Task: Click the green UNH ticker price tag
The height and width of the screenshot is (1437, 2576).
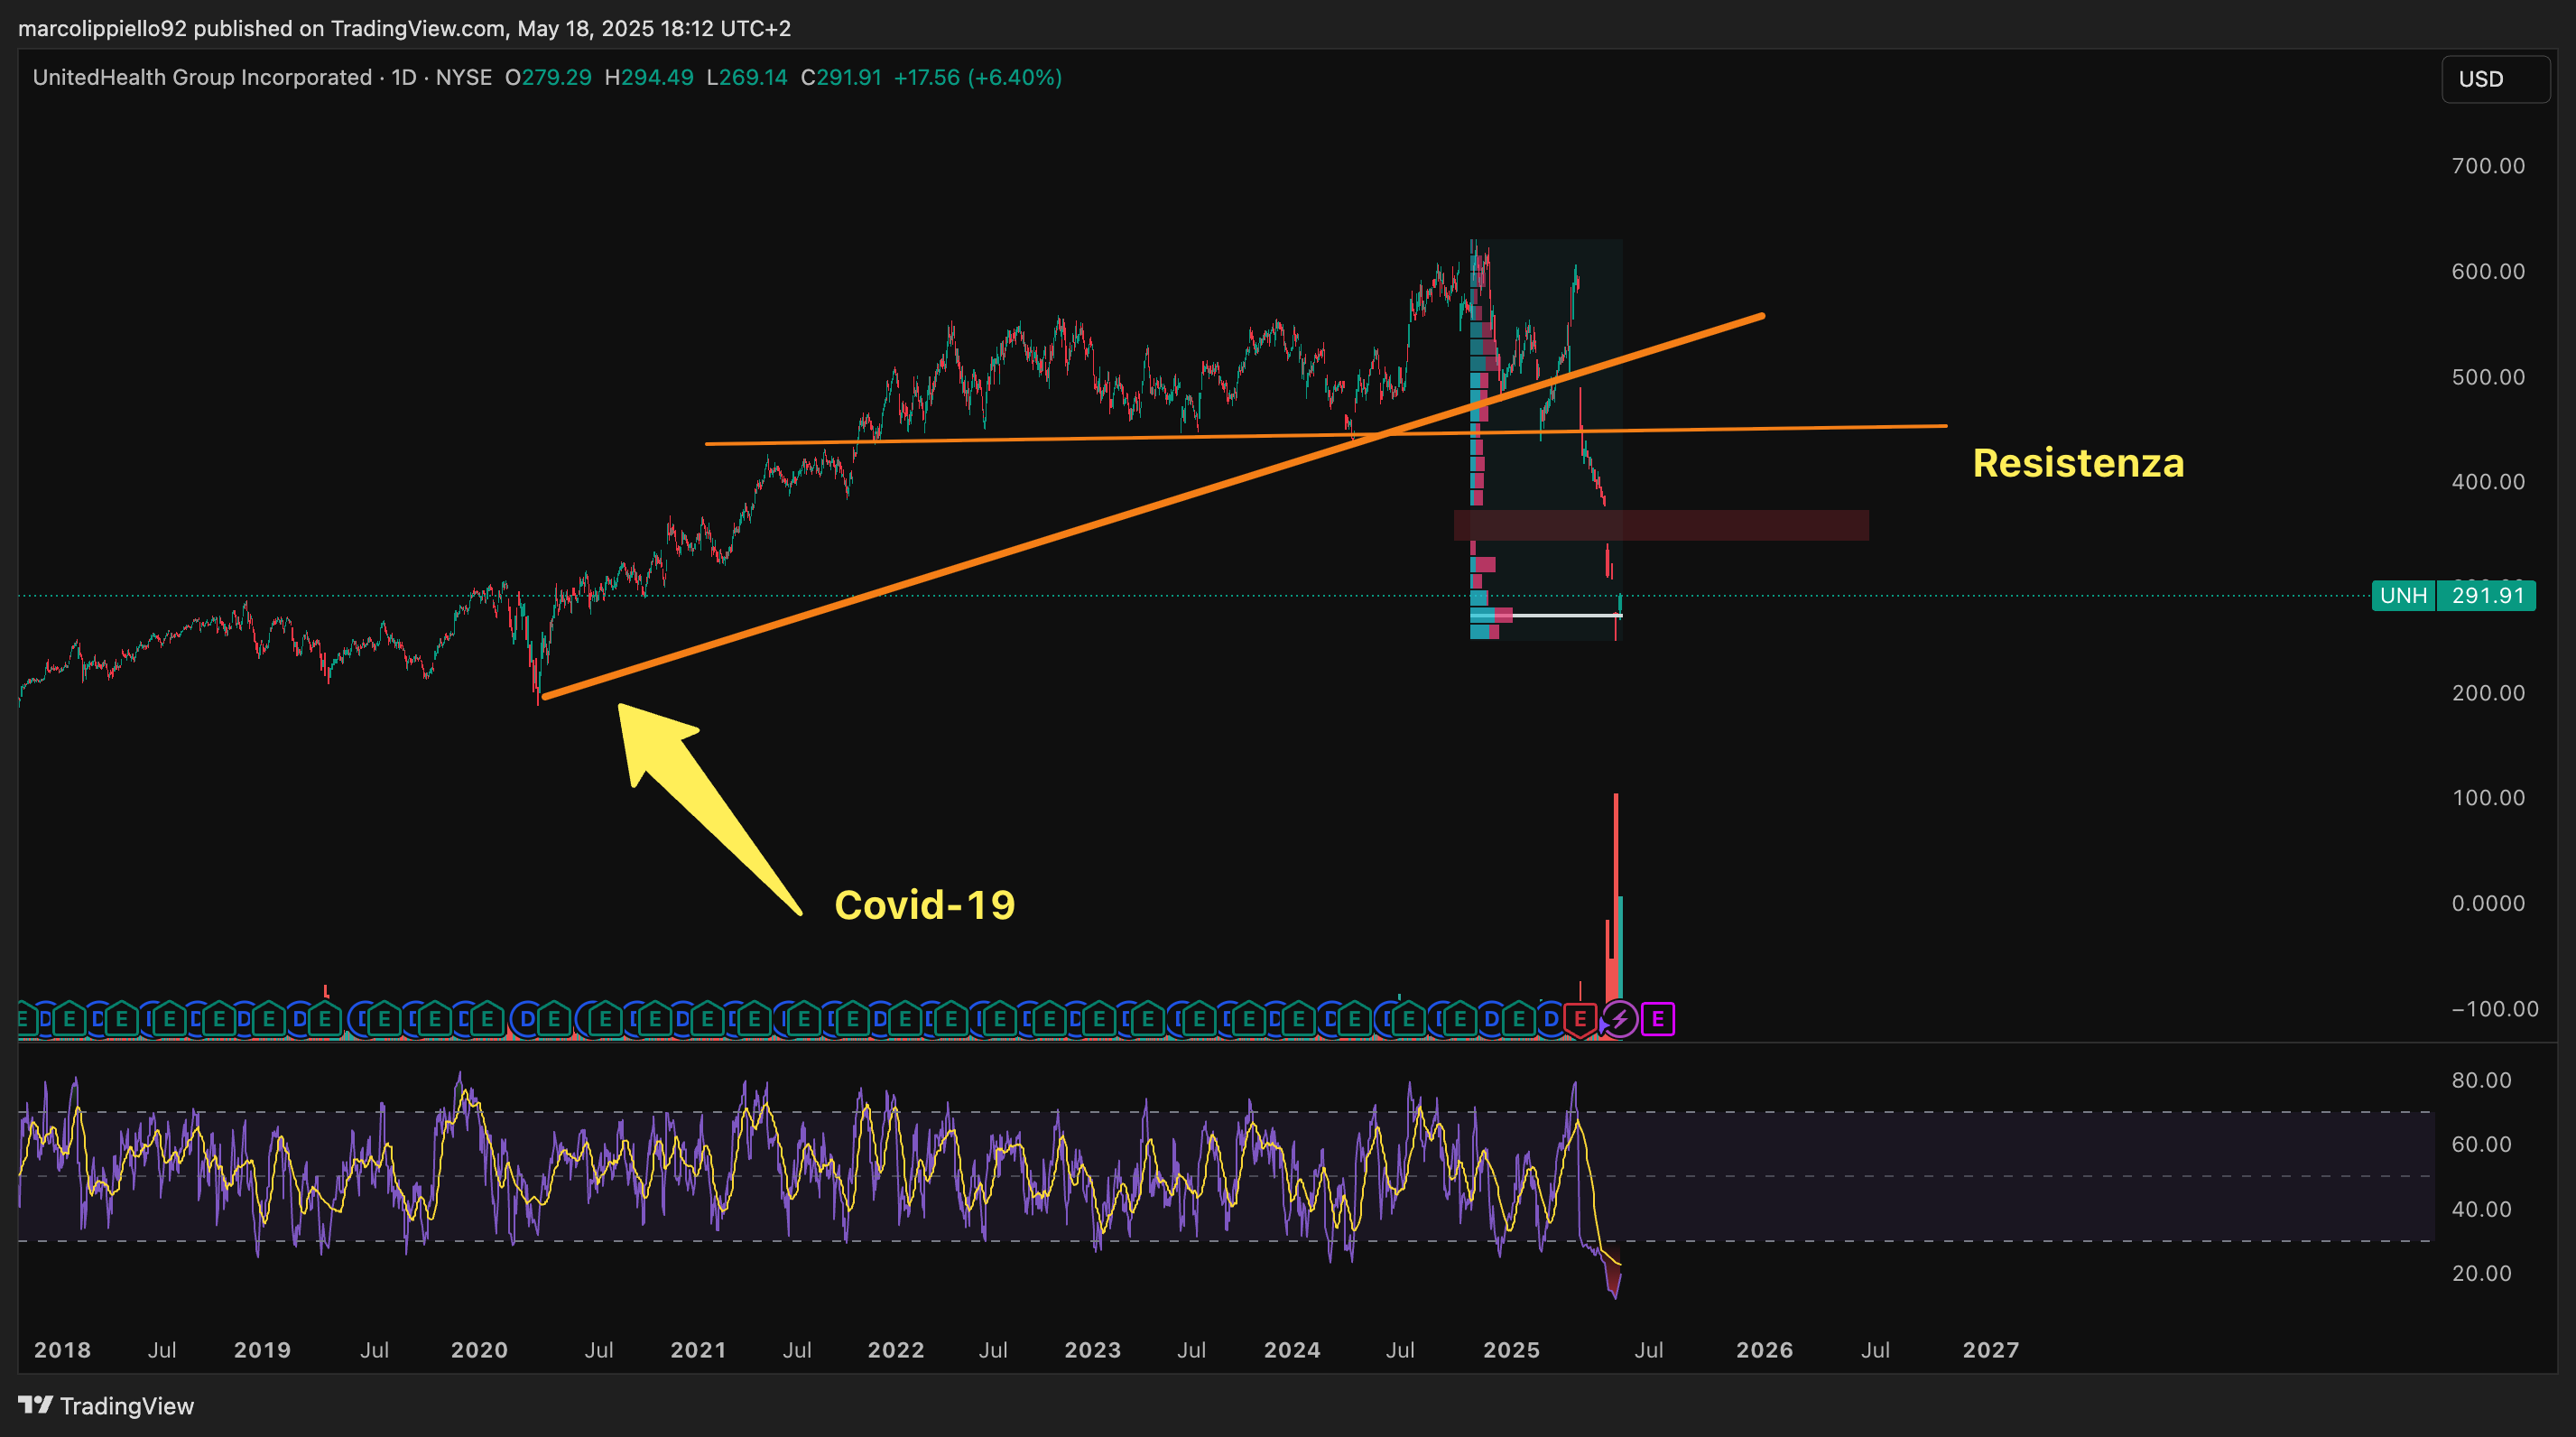Action: (2402, 596)
